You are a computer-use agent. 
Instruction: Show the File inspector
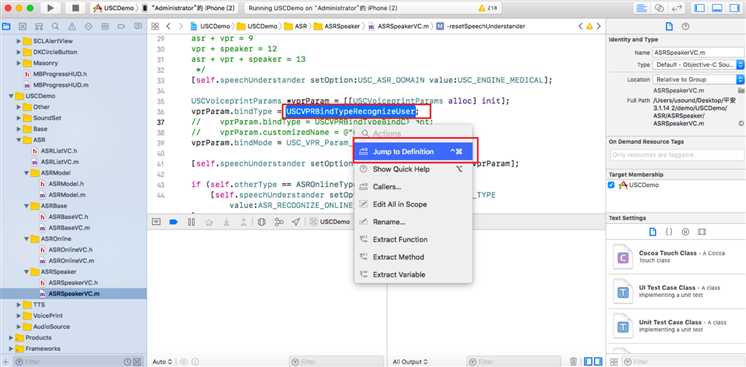click(669, 27)
